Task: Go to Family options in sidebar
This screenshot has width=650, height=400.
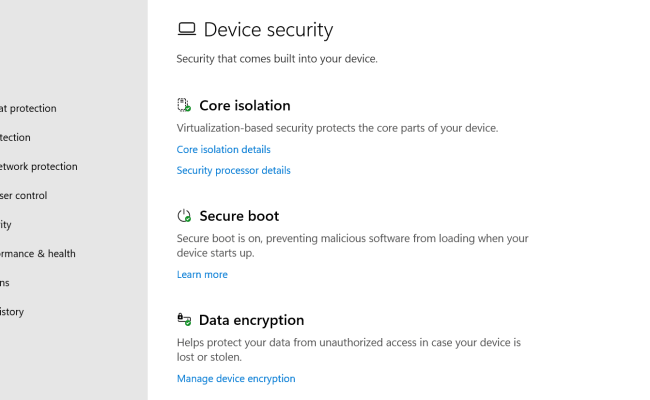Action: coord(5,283)
